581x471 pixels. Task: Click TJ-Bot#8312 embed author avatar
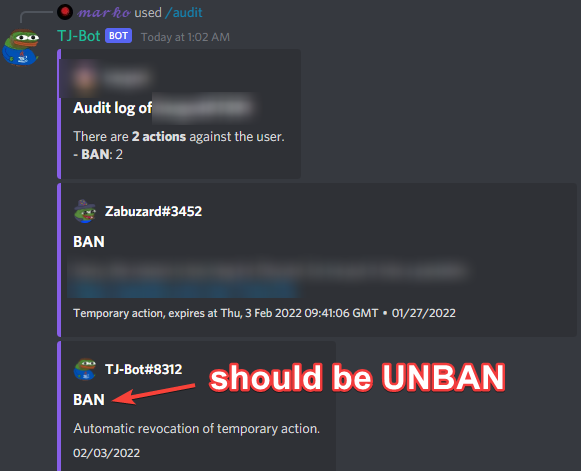point(85,369)
